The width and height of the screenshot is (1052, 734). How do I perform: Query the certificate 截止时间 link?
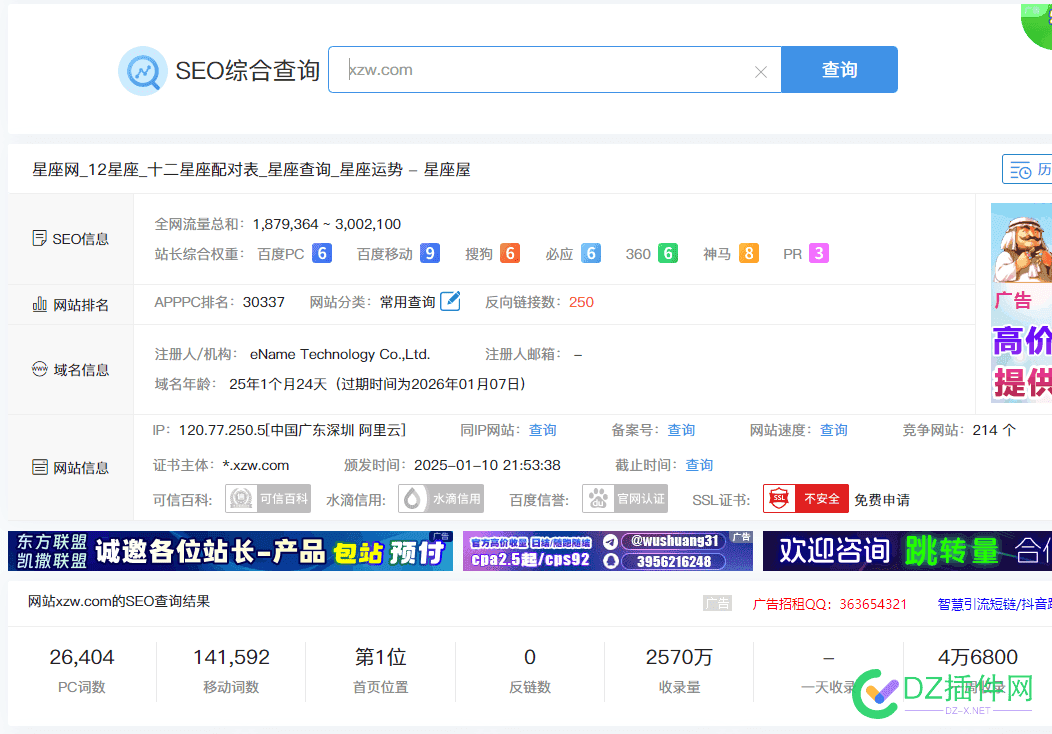(x=699, y=465)
